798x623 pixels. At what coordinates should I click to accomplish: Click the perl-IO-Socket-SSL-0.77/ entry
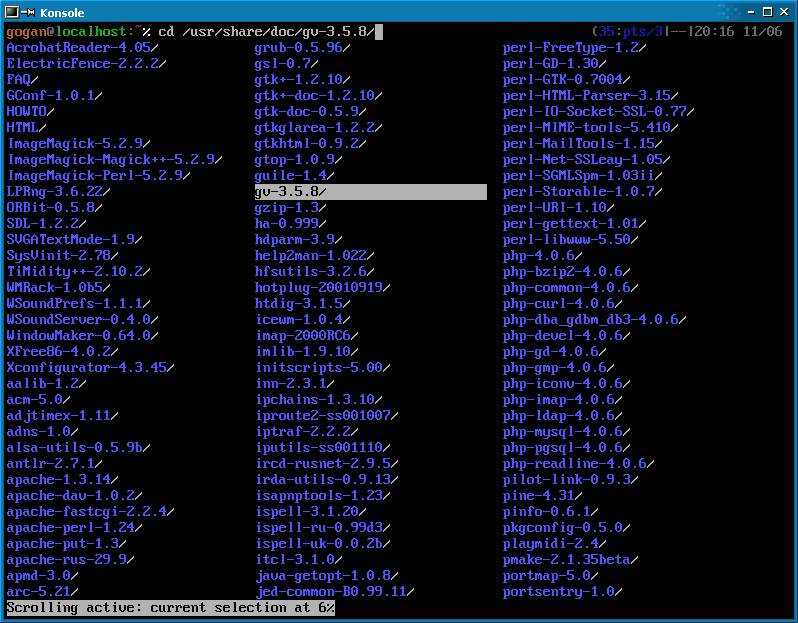tap(598, 112)
